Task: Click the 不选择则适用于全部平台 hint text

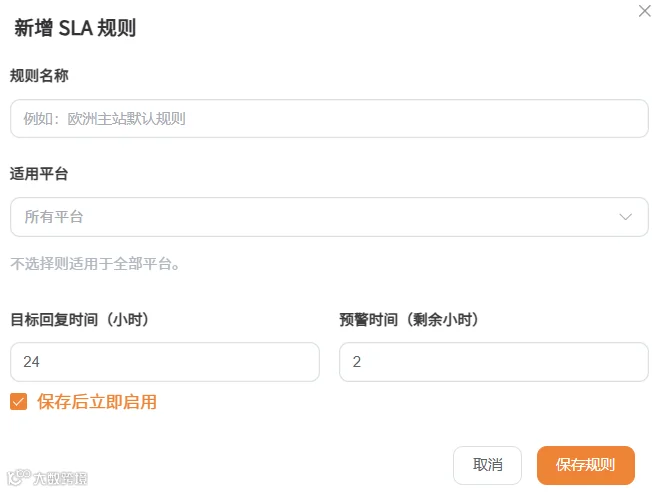Action: [96, 264]
